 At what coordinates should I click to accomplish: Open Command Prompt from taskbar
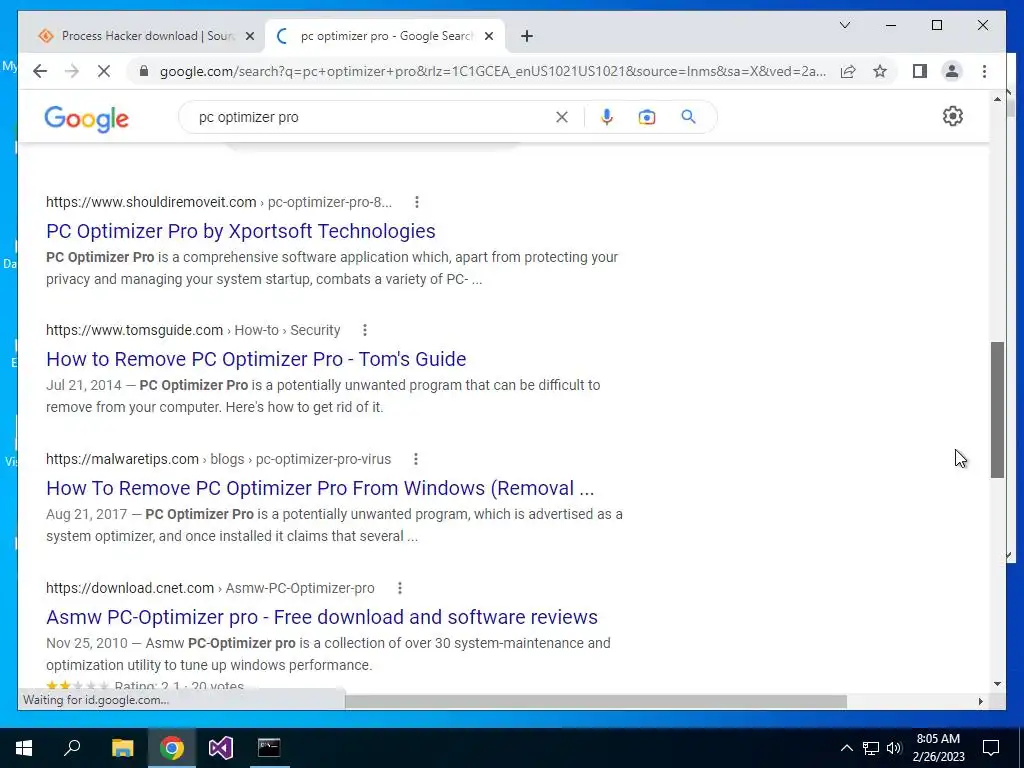[x=268, y=748]
